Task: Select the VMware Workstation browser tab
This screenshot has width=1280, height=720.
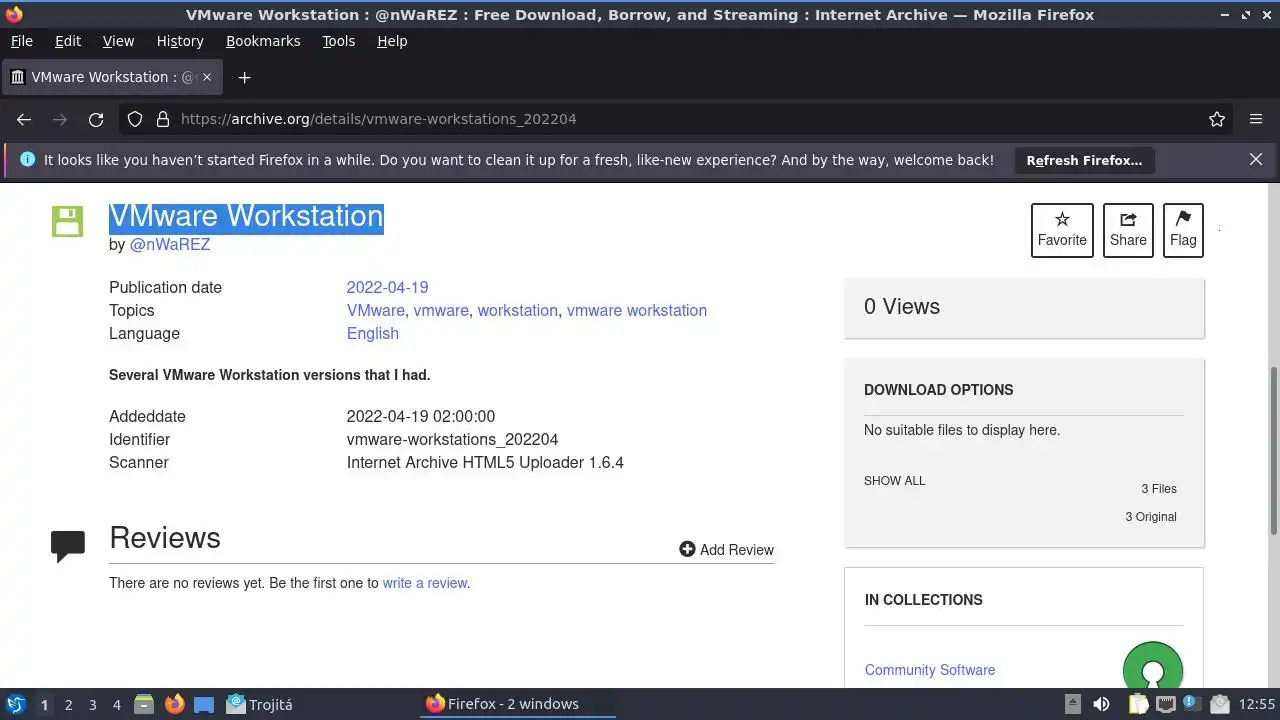Action: coord(110,77)
